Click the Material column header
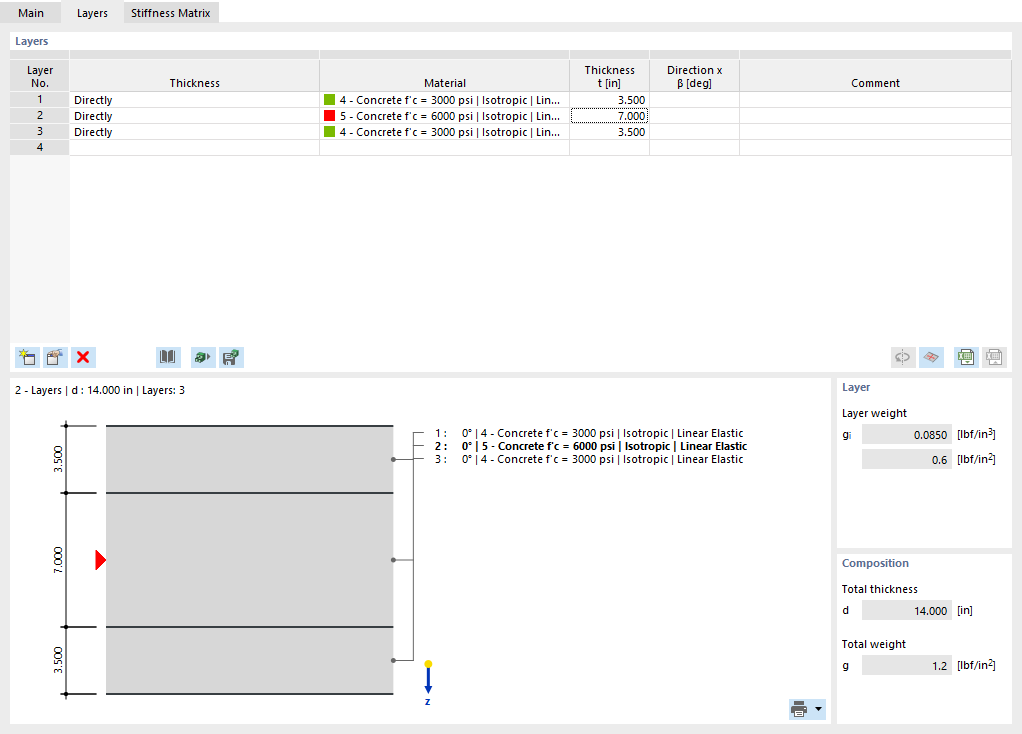Screen dimensions: 1022x734 [x=445, y=76]
